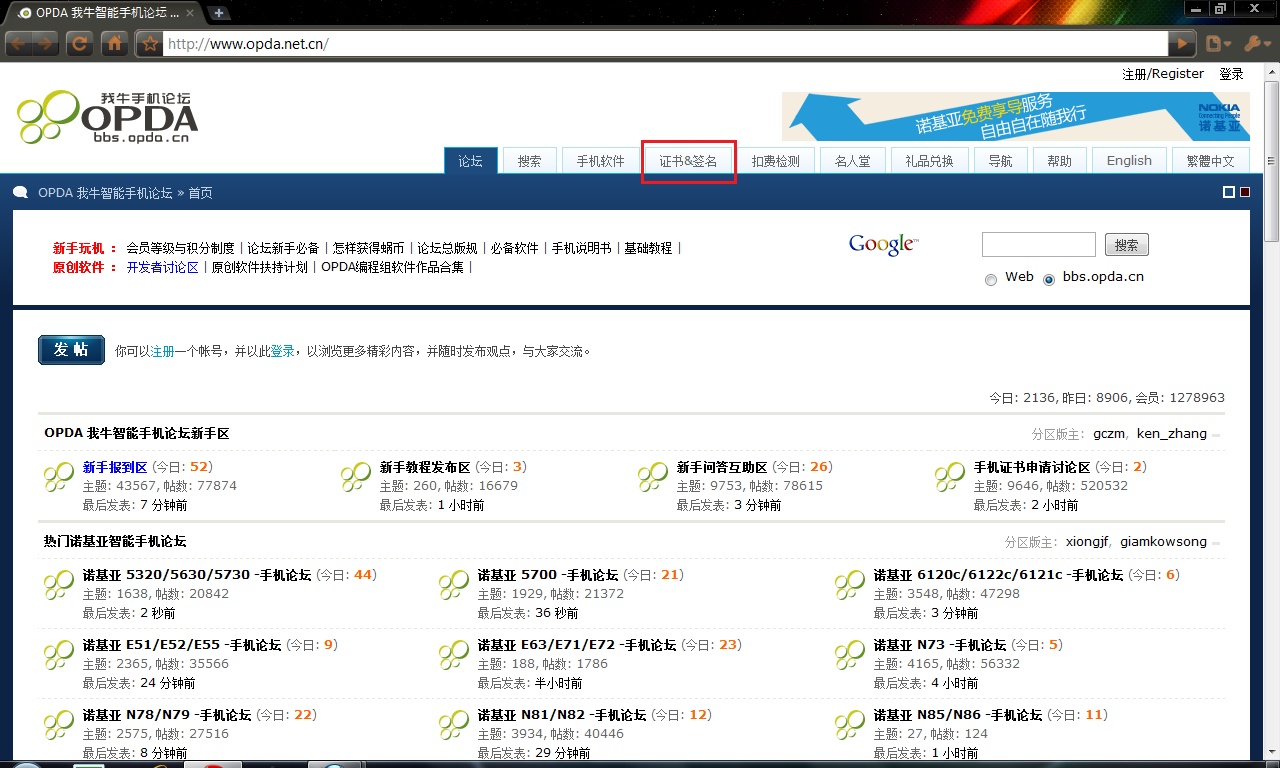1280x768 pixels.
Task: Open the 基础教程 link
Action: point(648,248)
